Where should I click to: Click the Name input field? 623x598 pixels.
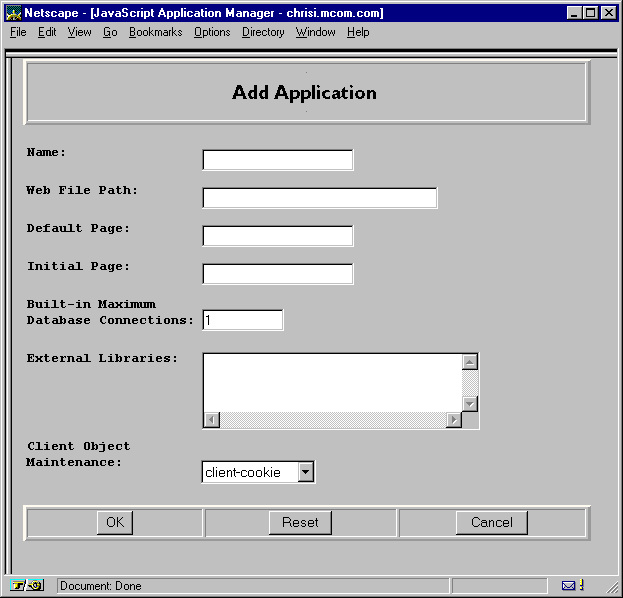(x=278, y=160)
